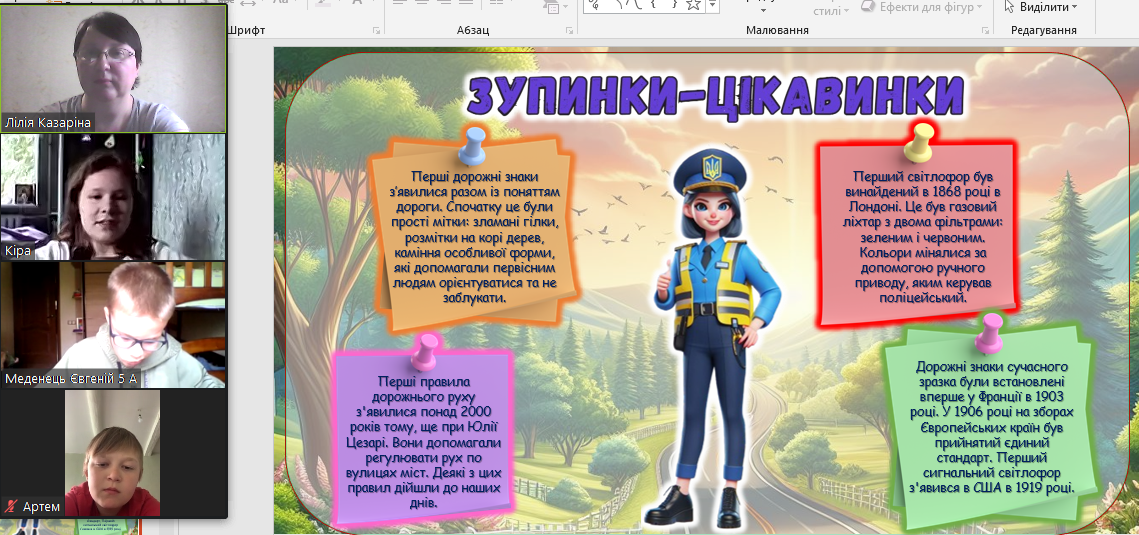1139x535 pixels.
Task: Select the blue pushpin on orange note
Action: tap(473, 145)
